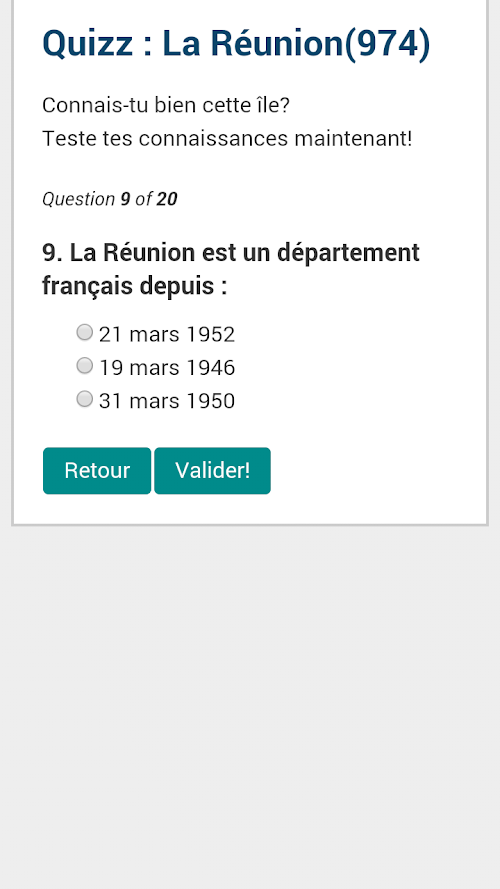Click the word "Quizz" in the heading
The image size is (500, 889).
pyautogui.click(x=87, y=44)
